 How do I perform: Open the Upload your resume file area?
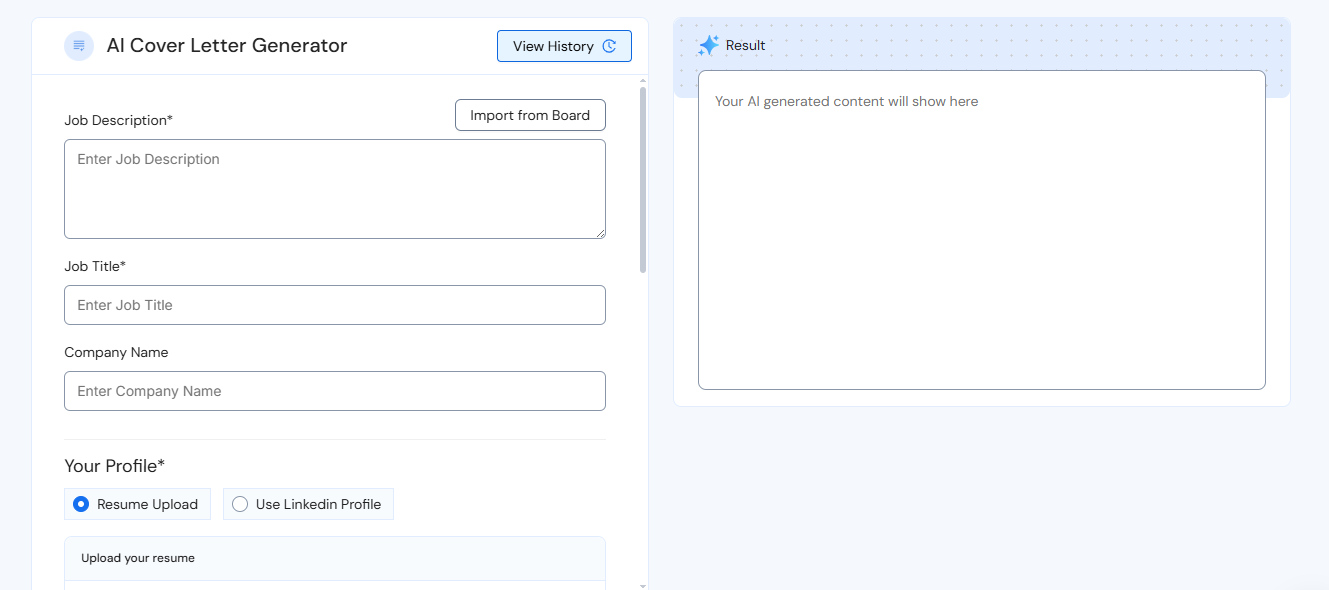(335, 558)
